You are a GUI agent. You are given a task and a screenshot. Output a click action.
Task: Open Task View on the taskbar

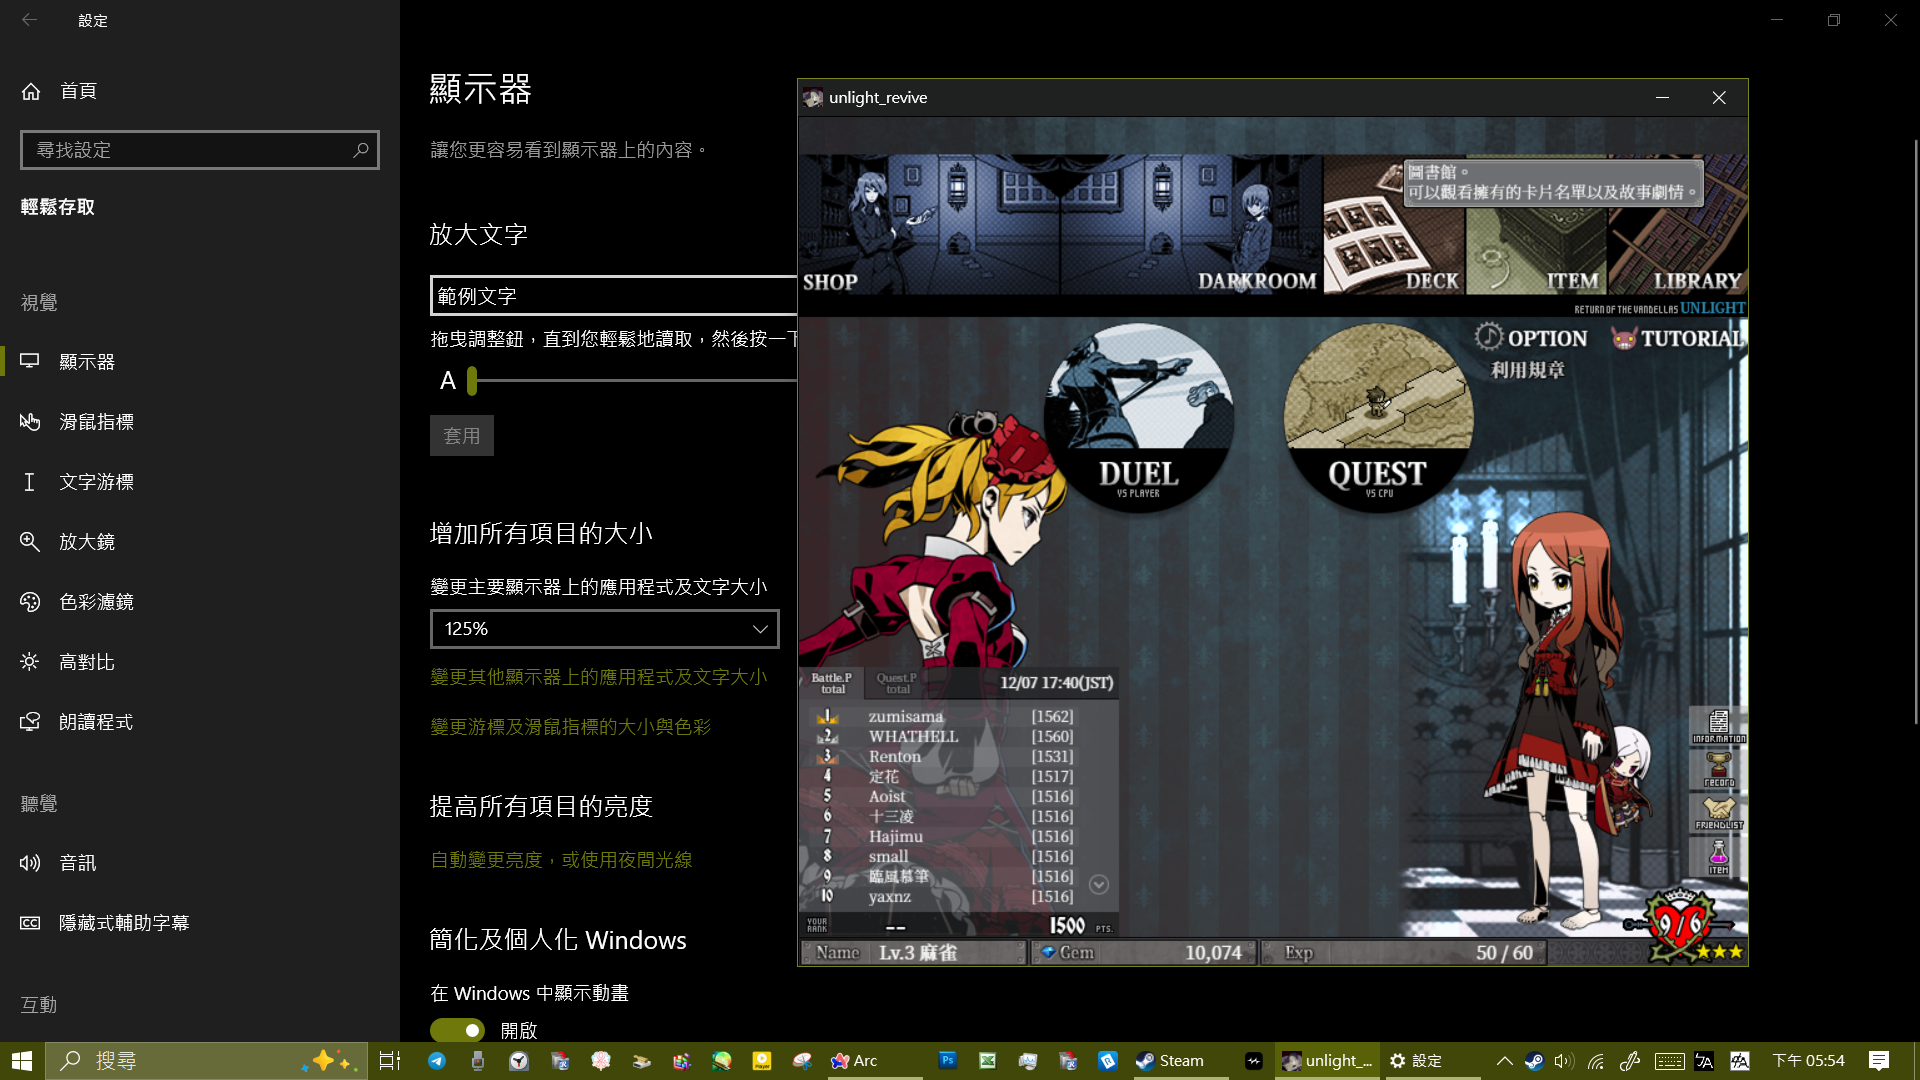(390, 1061)
